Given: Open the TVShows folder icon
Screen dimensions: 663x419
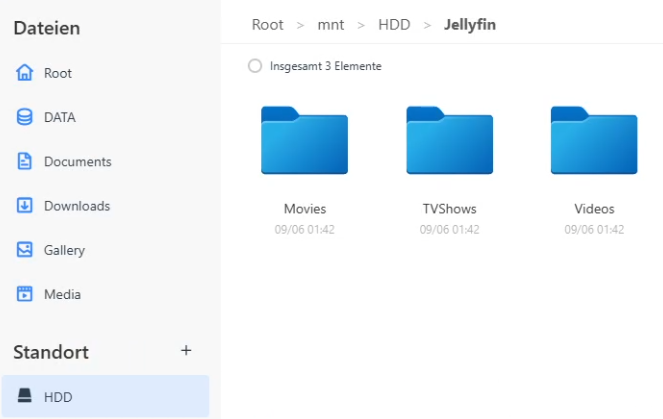Looking at the screenshot, I should point(449,140).
